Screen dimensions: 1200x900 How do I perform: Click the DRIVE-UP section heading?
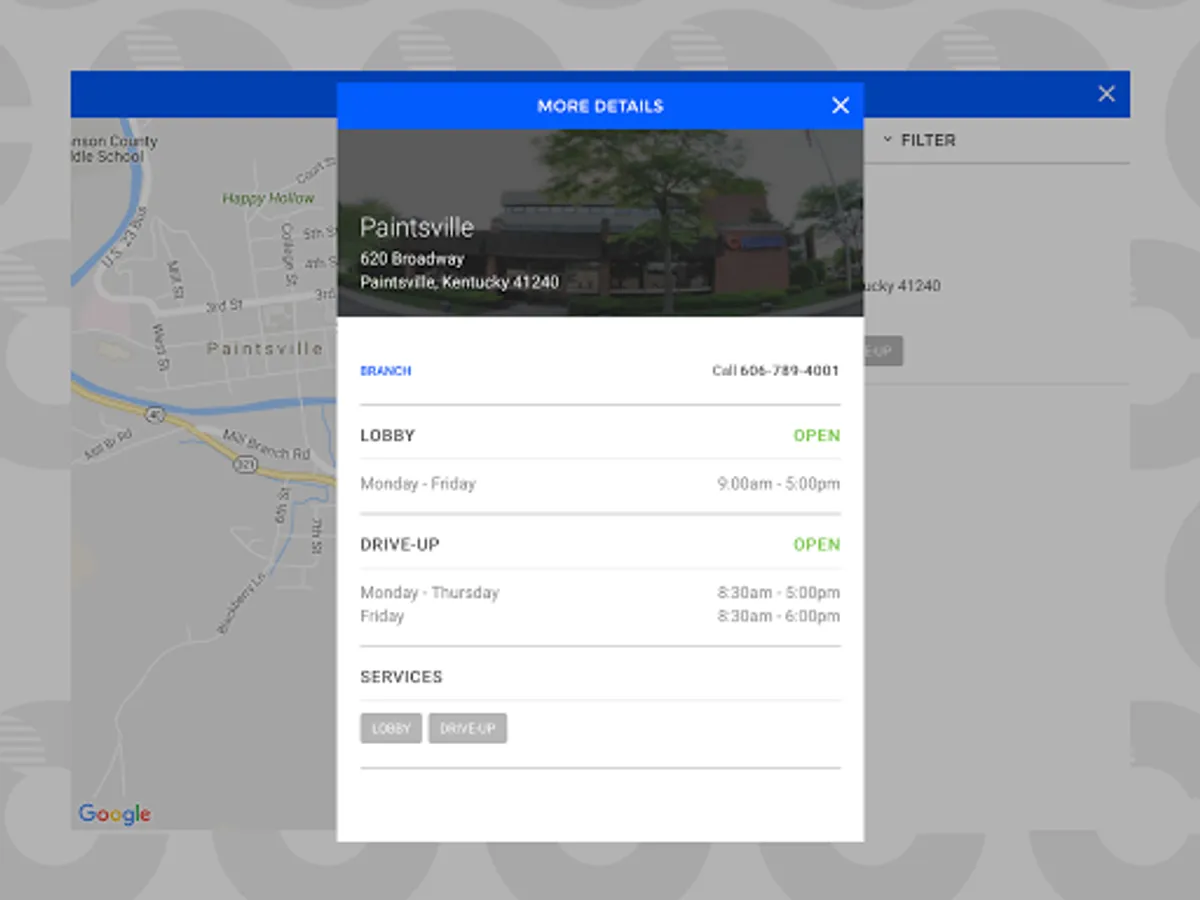pos(400,545)
